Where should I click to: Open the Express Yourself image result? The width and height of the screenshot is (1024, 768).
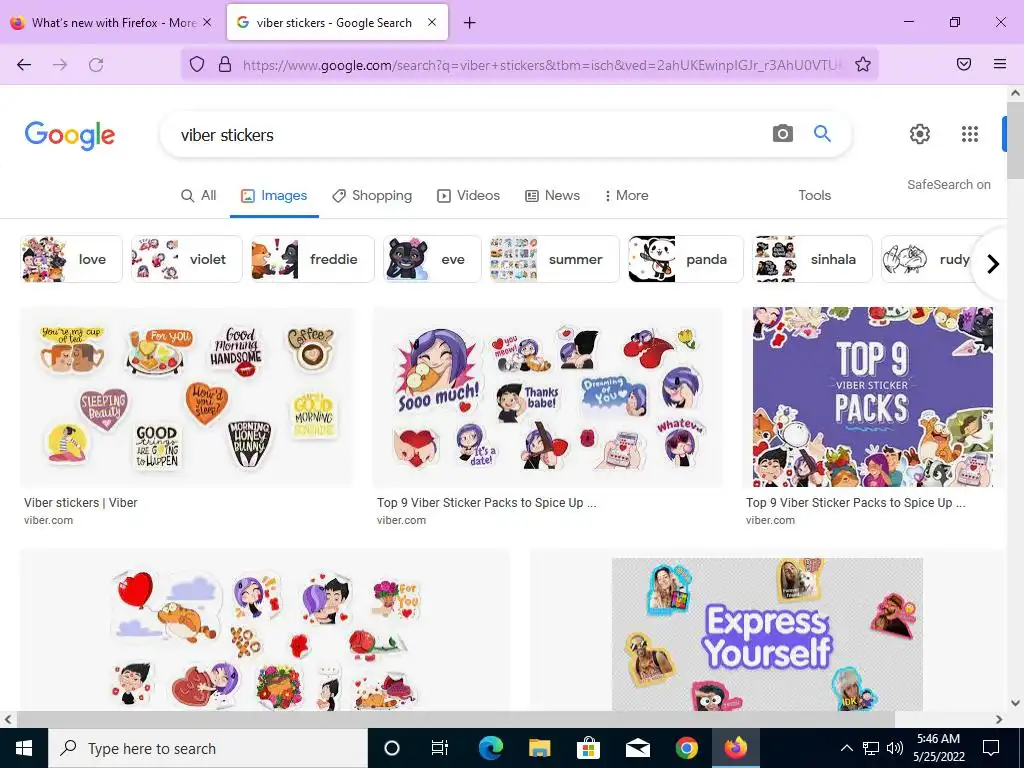tap(767, 634)
